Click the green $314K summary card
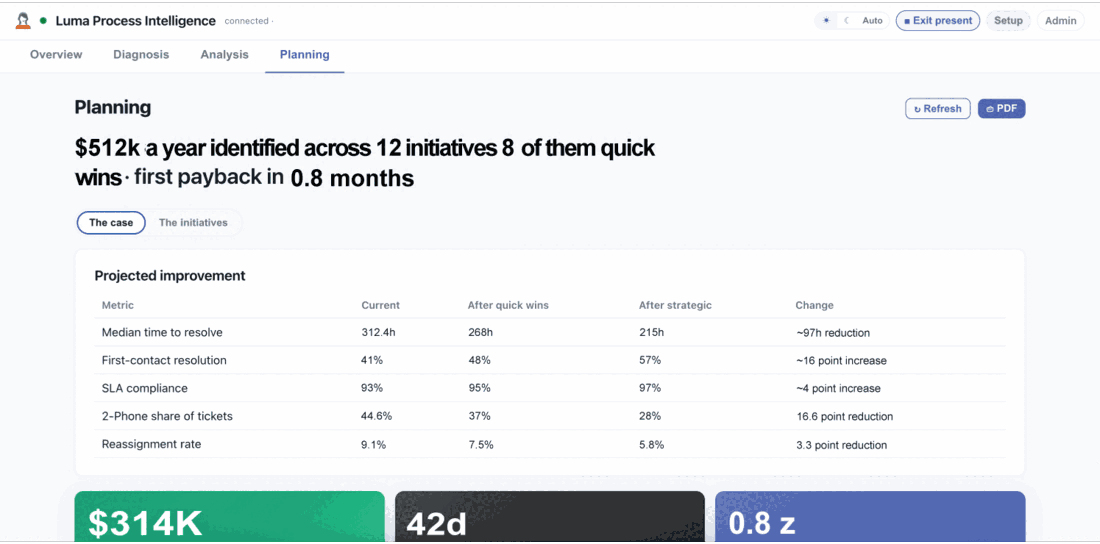The width and height of the screenshot is (1100, 544). pos(229,517)
